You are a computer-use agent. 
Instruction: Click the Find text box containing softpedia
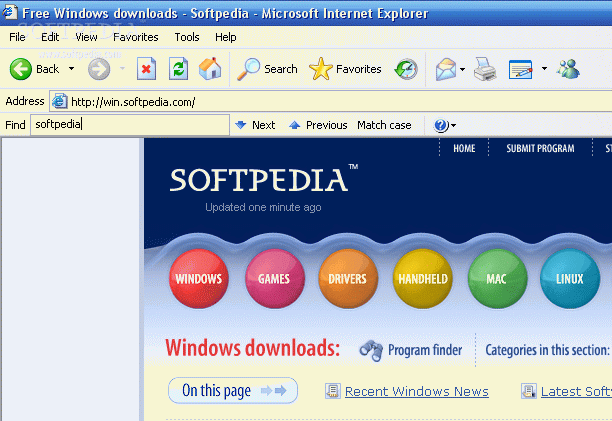(x=130, y=125)
